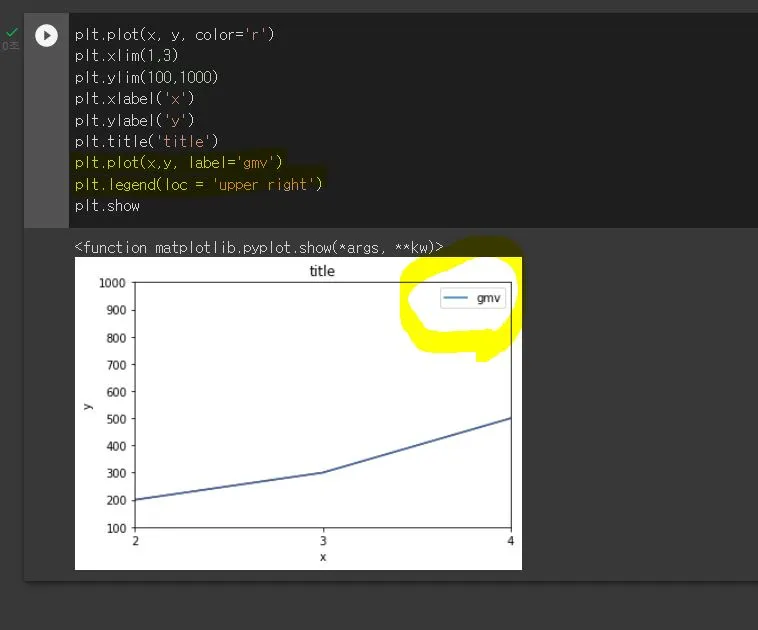Screen dimensions: 758x630
Task: Click the code line plt.xlabel('x')
Action: pyautogui.click(x=134, y=99)
